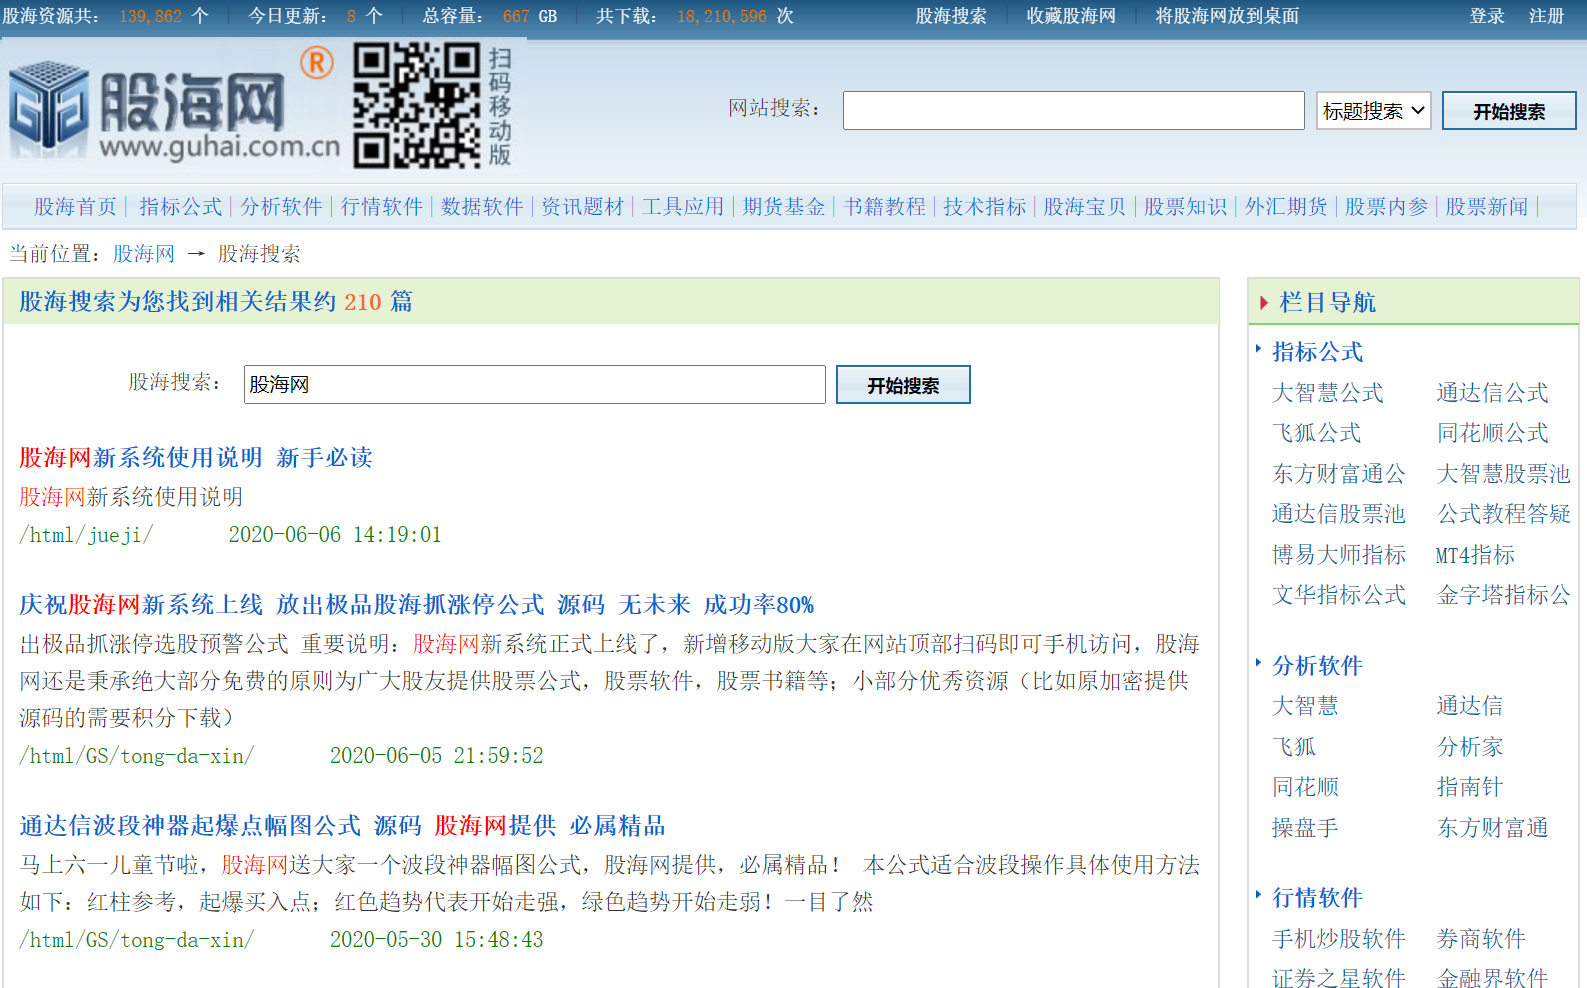
Task: Open the 指标公式 navigation menu item
Action: pos(181,207)
